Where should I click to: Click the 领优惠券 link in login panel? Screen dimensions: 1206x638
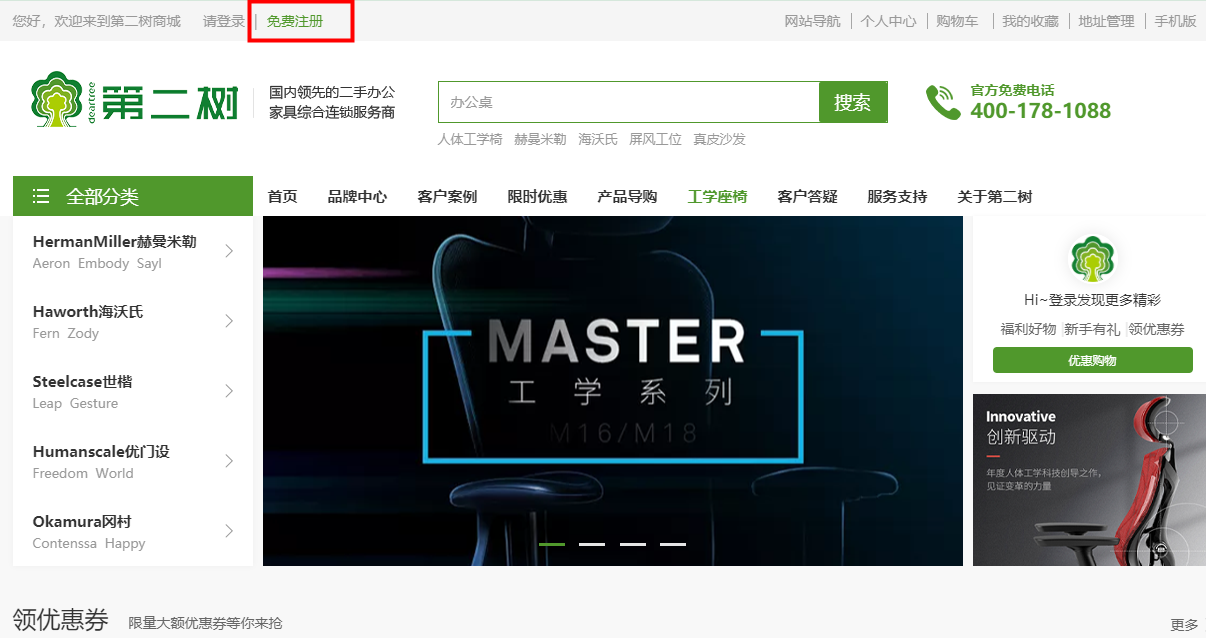(1157, 329)
